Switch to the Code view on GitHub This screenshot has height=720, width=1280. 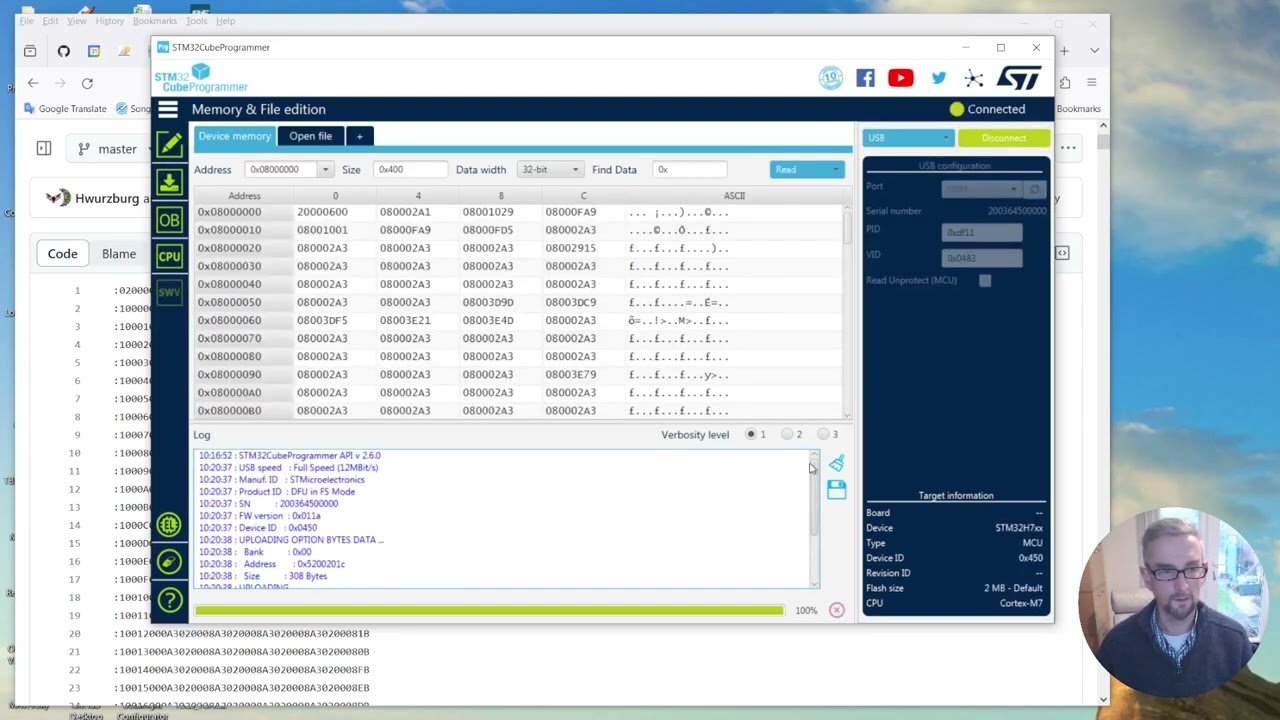[x=62, y=254]
